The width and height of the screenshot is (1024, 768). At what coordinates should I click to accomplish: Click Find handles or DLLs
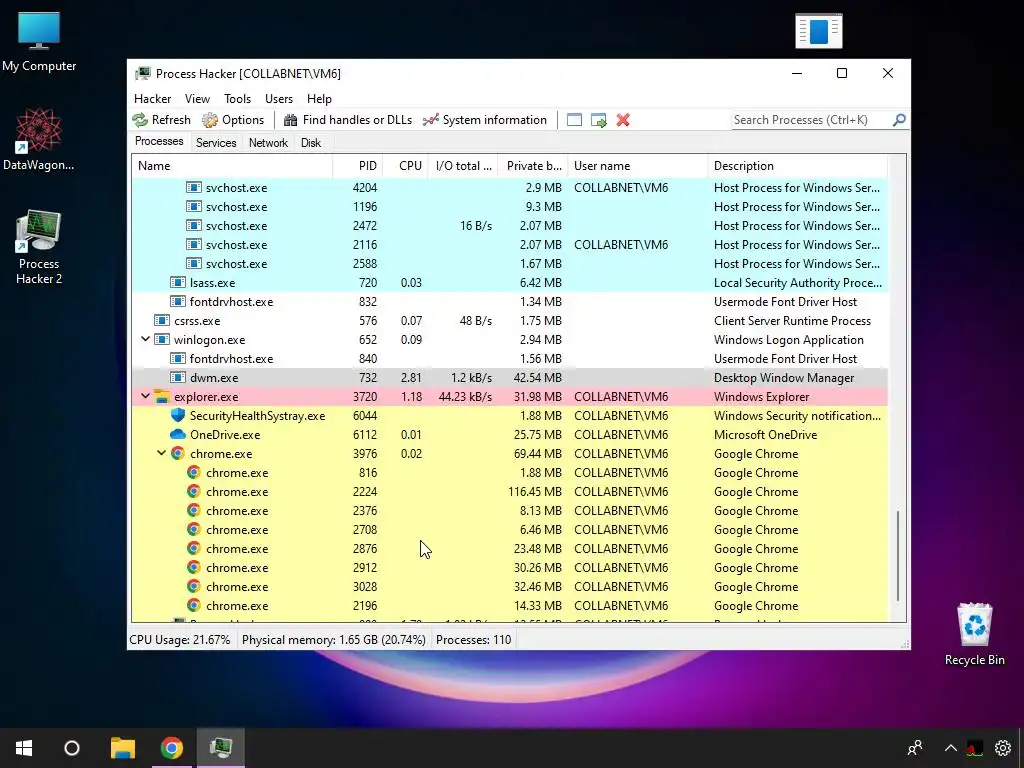348,120
